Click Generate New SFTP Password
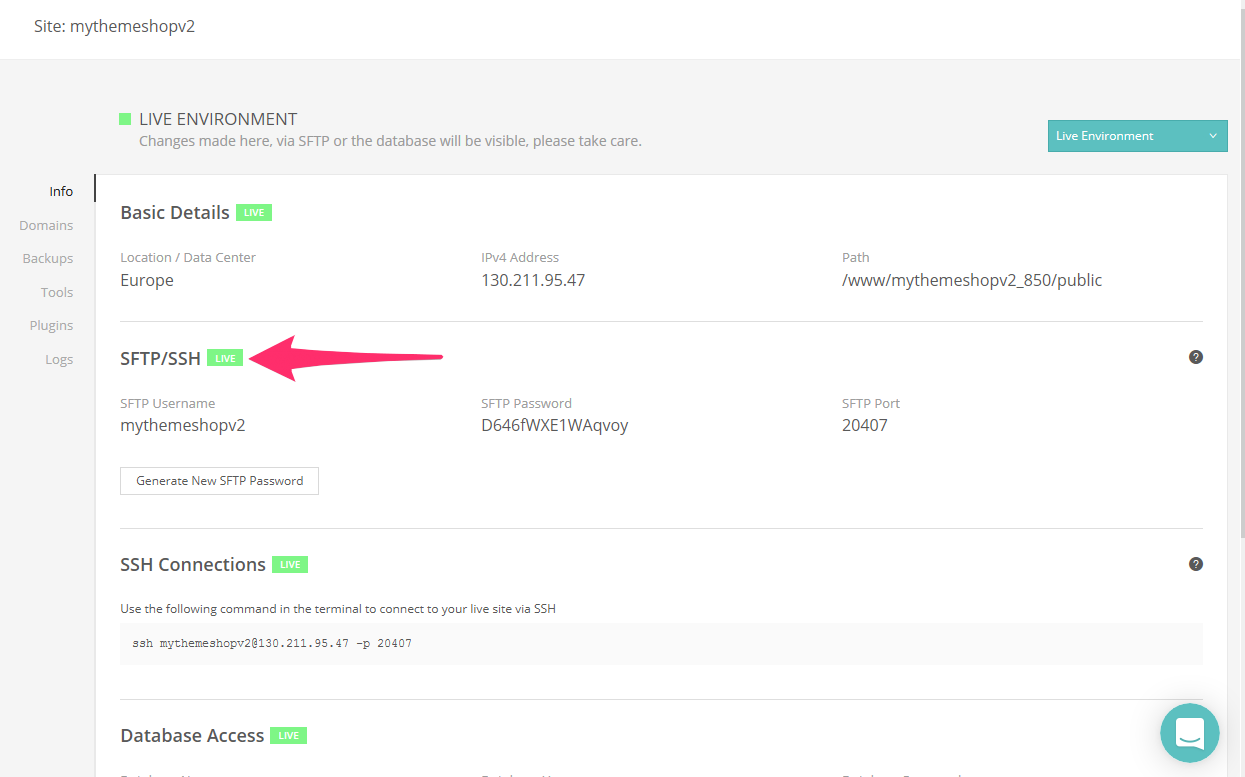The width and height of the screenshot is (1245, 777). pyautogui.click(x=219, y=480)
